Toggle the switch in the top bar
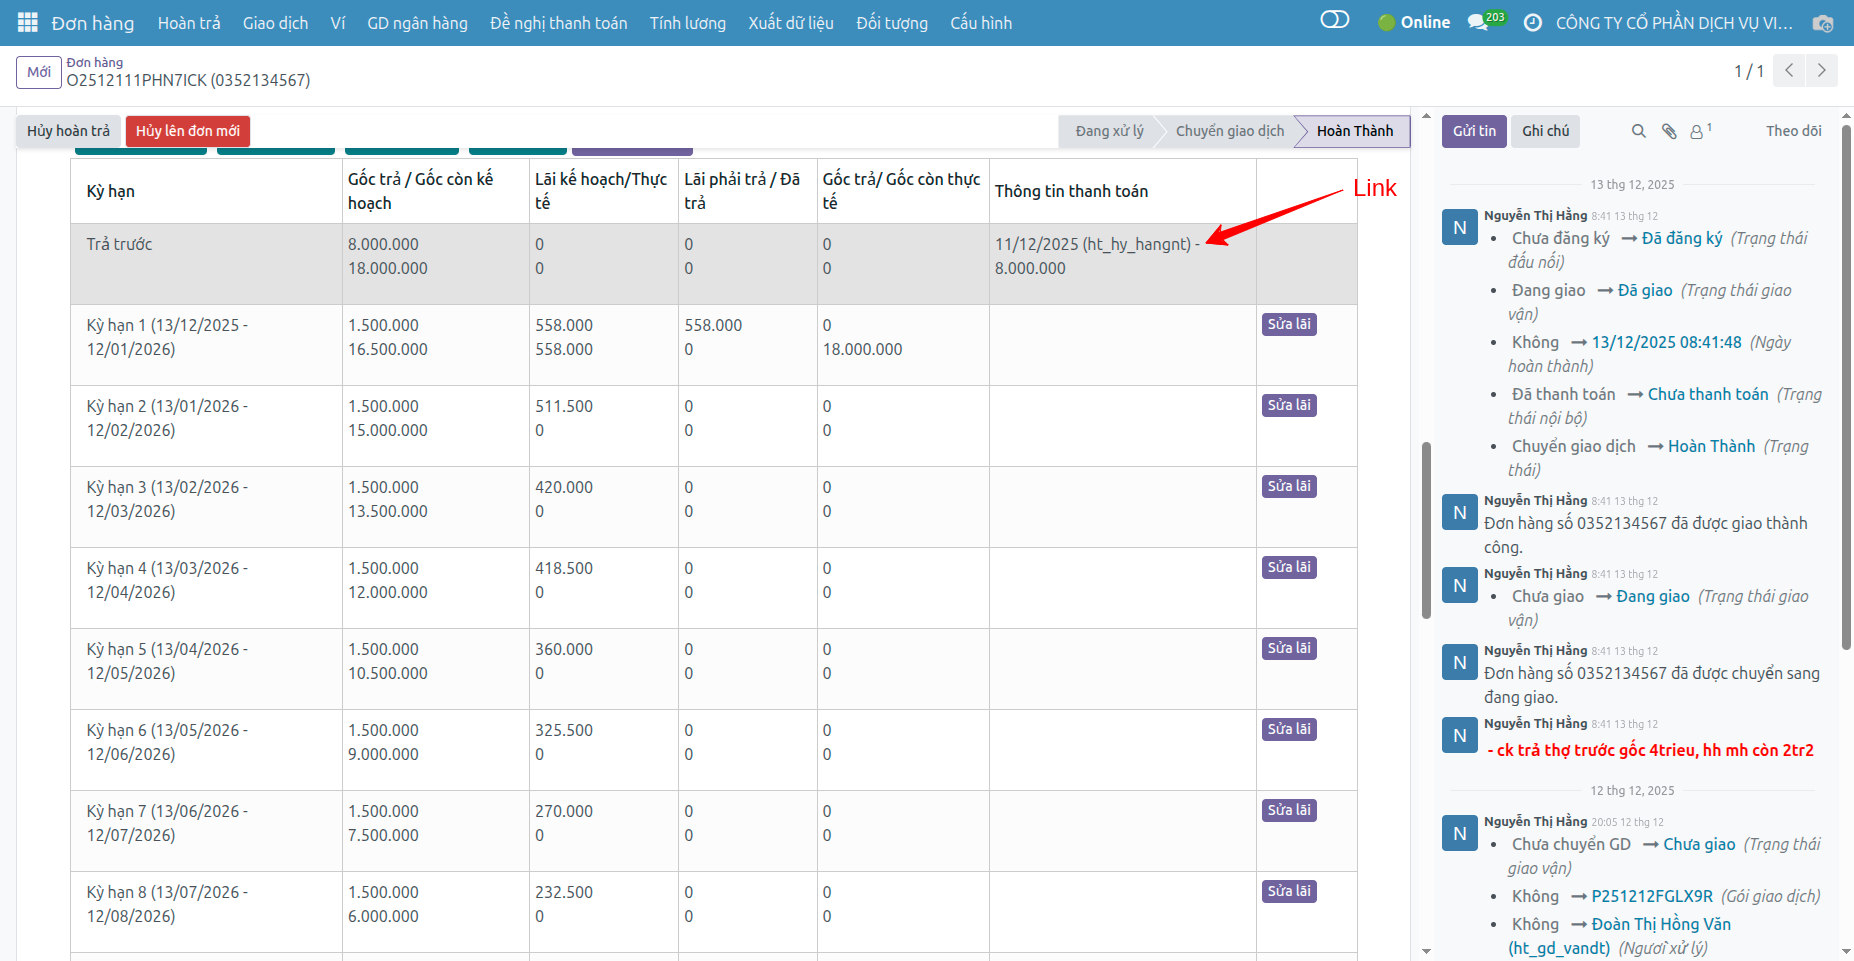 tap(1334, 20)
